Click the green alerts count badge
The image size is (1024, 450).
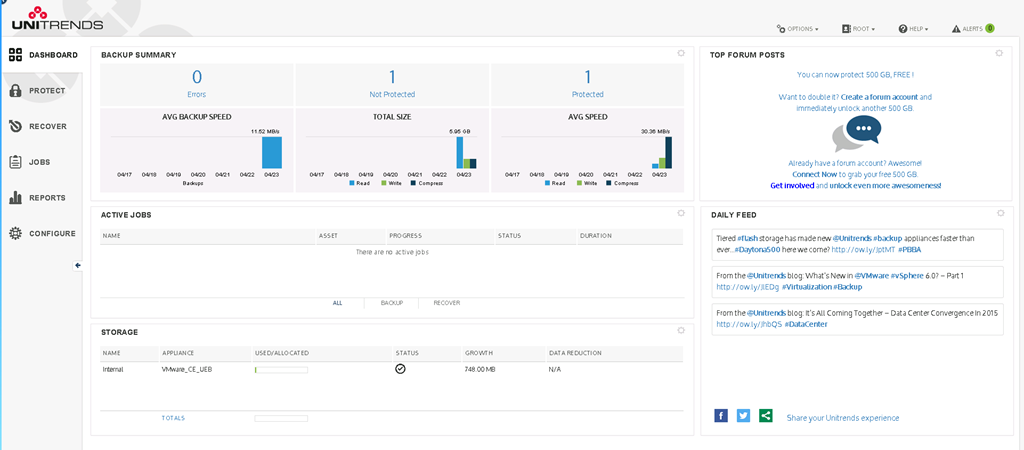(990, 28)
